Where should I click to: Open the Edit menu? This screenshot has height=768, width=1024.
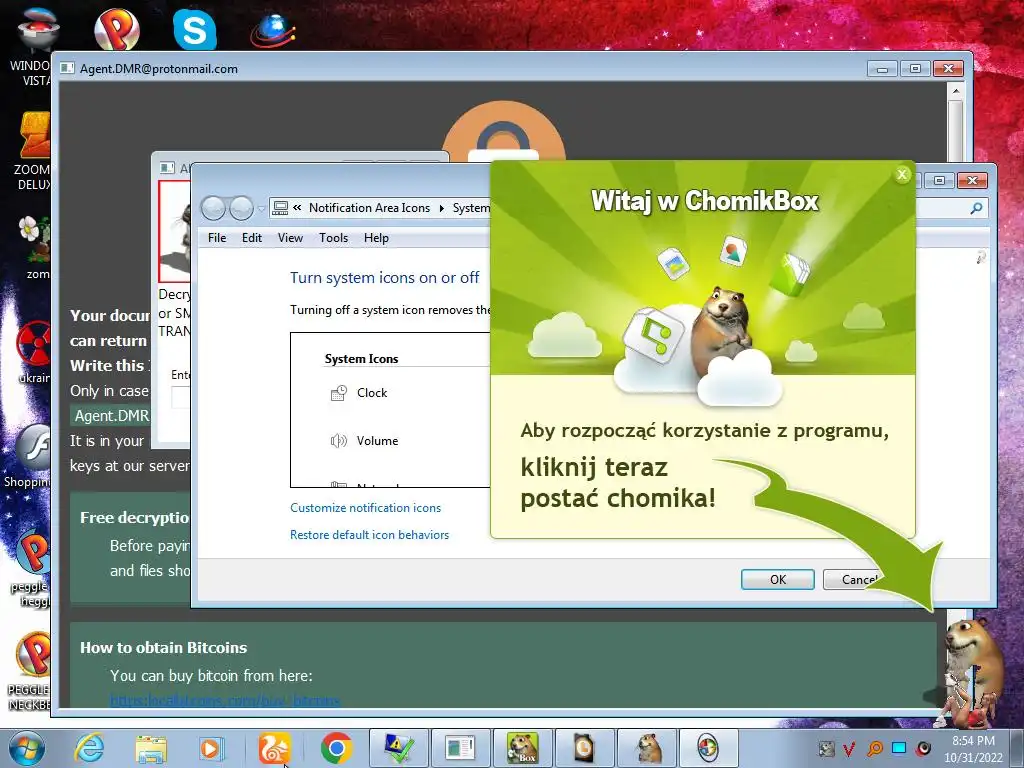251,238
